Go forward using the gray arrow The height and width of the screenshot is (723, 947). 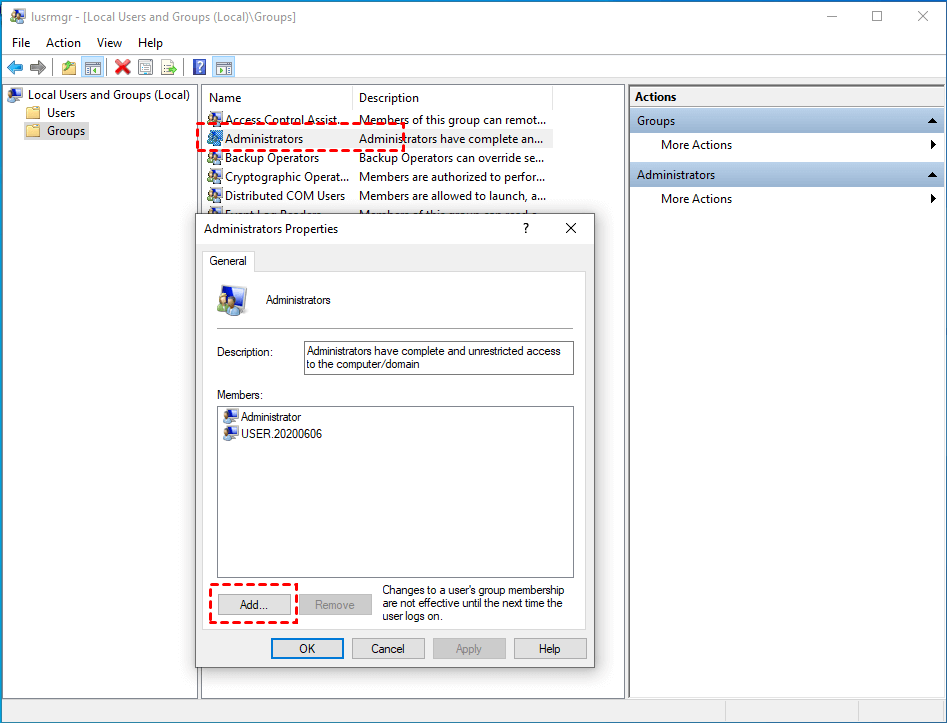(x=37, y=67)
